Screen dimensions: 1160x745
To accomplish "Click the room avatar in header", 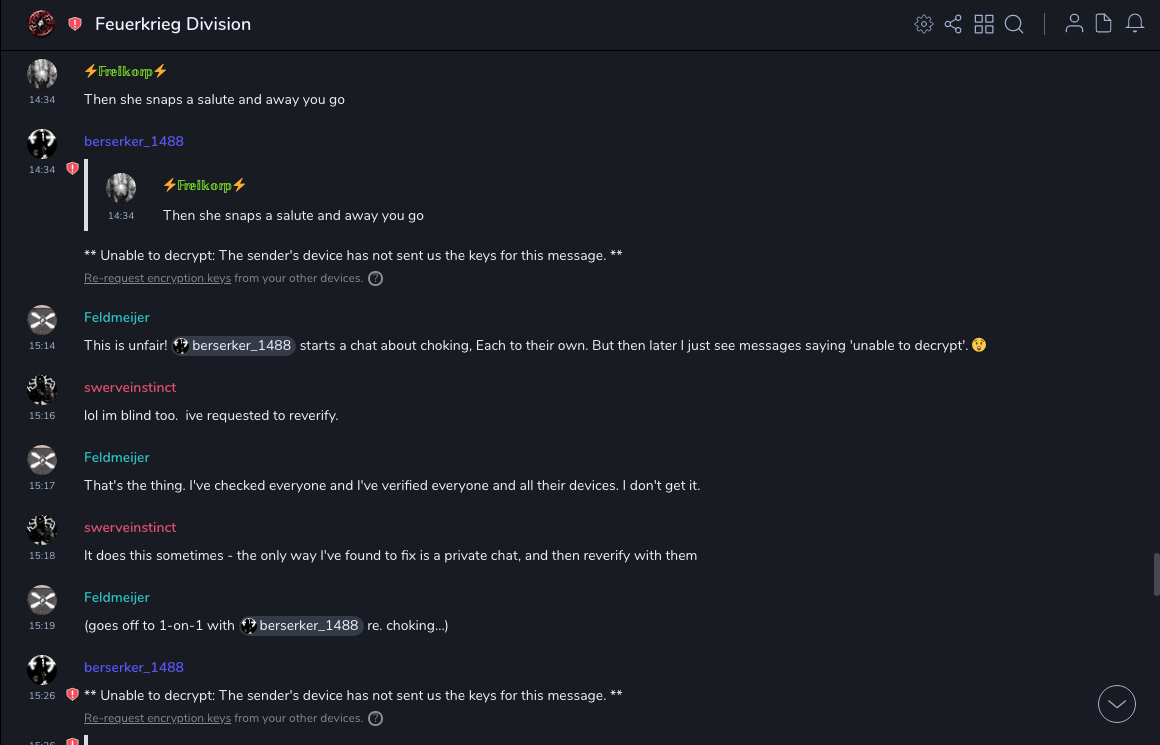I will click(41, 24).
